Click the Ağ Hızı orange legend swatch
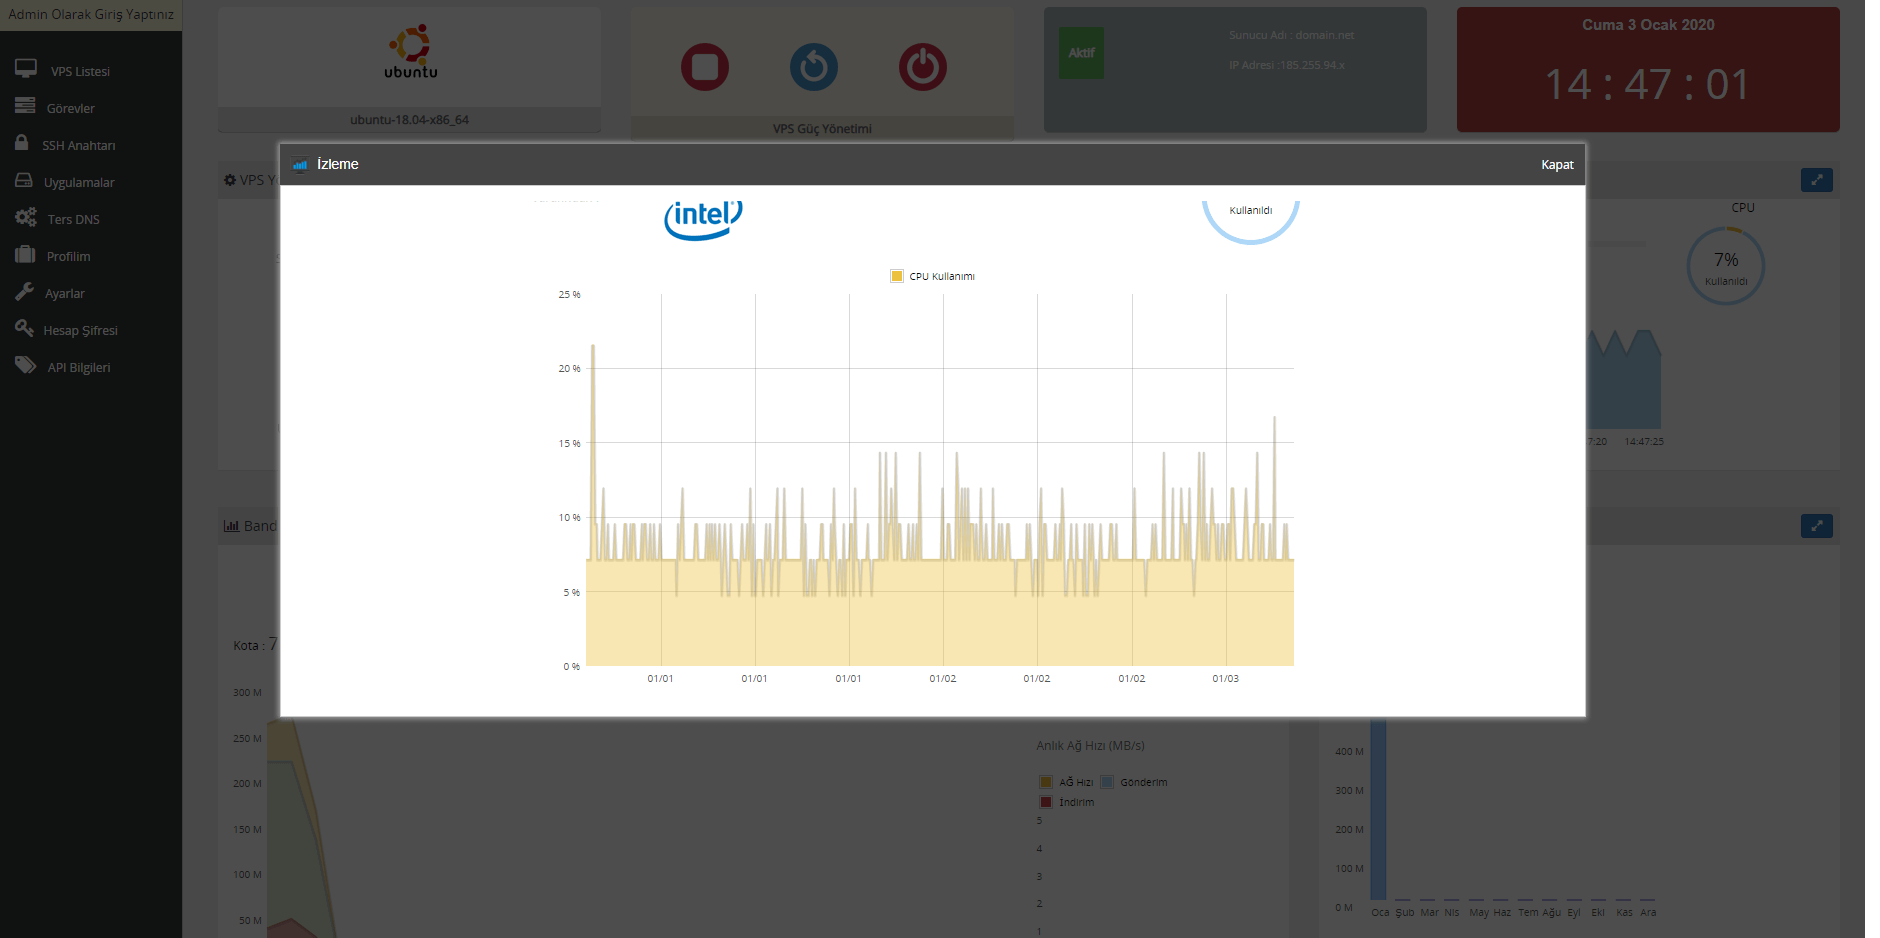 click(x=1046, y=782)
